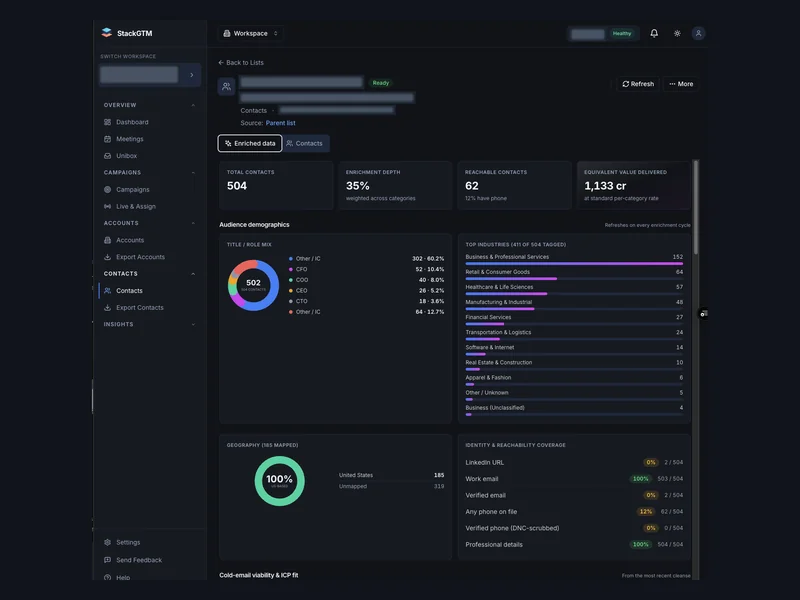Click the Business & Professional Services bar
This screenshot has width=800, height=600.
tap(574, 264)
